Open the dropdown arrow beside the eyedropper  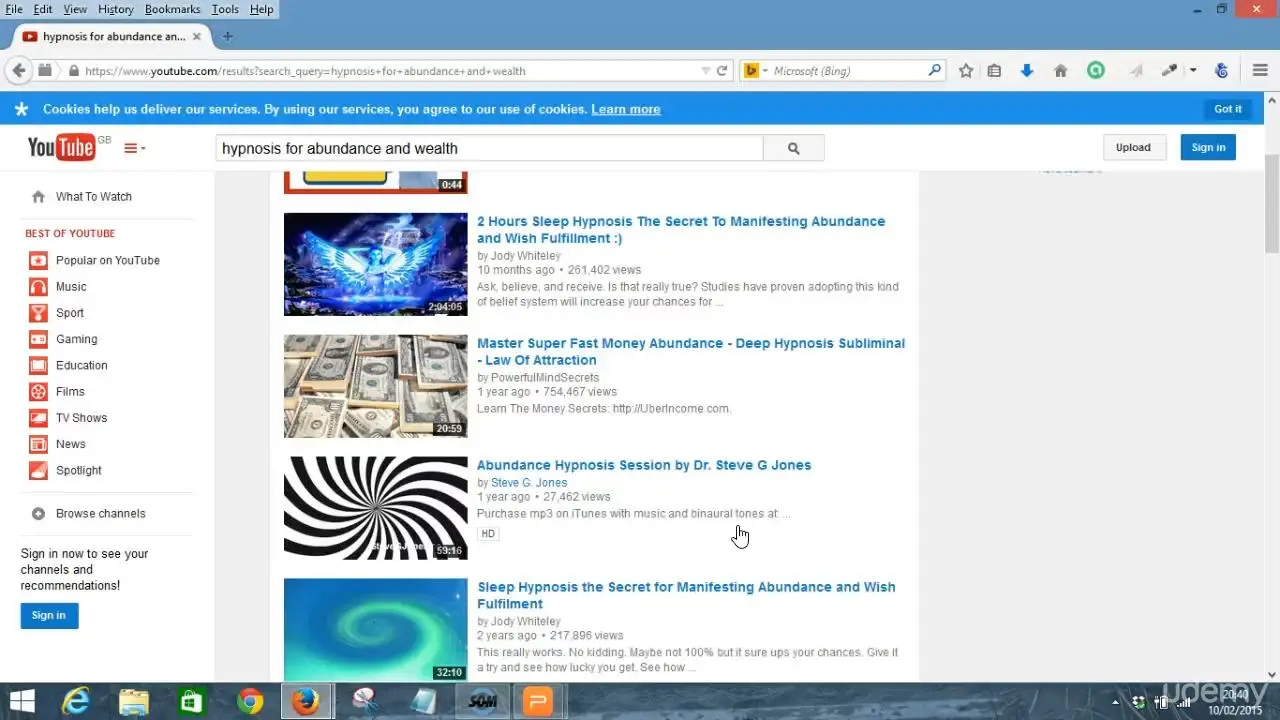[1193, 71]
